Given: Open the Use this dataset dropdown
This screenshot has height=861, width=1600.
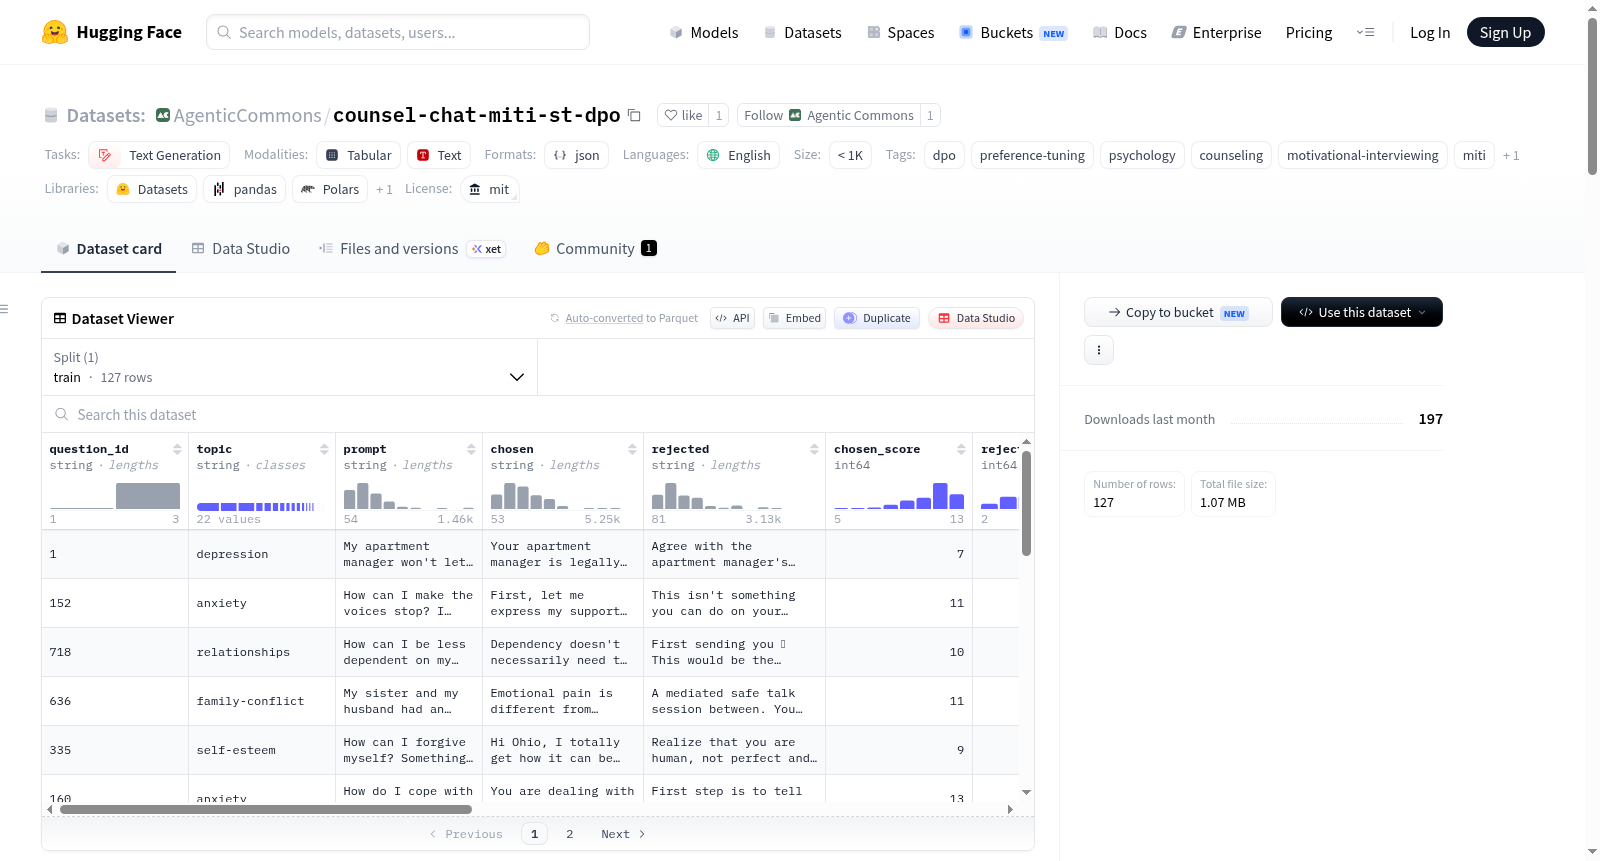Looking at the screenshot, I should coord(1362,312).
